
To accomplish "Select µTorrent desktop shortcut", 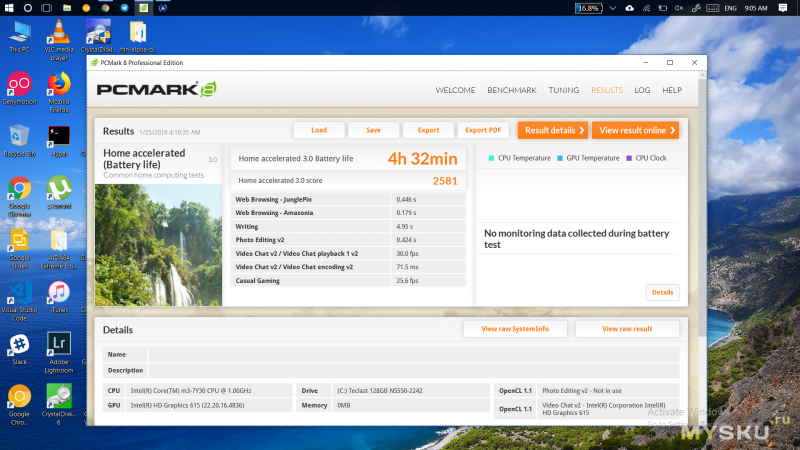I will [59, 193].
